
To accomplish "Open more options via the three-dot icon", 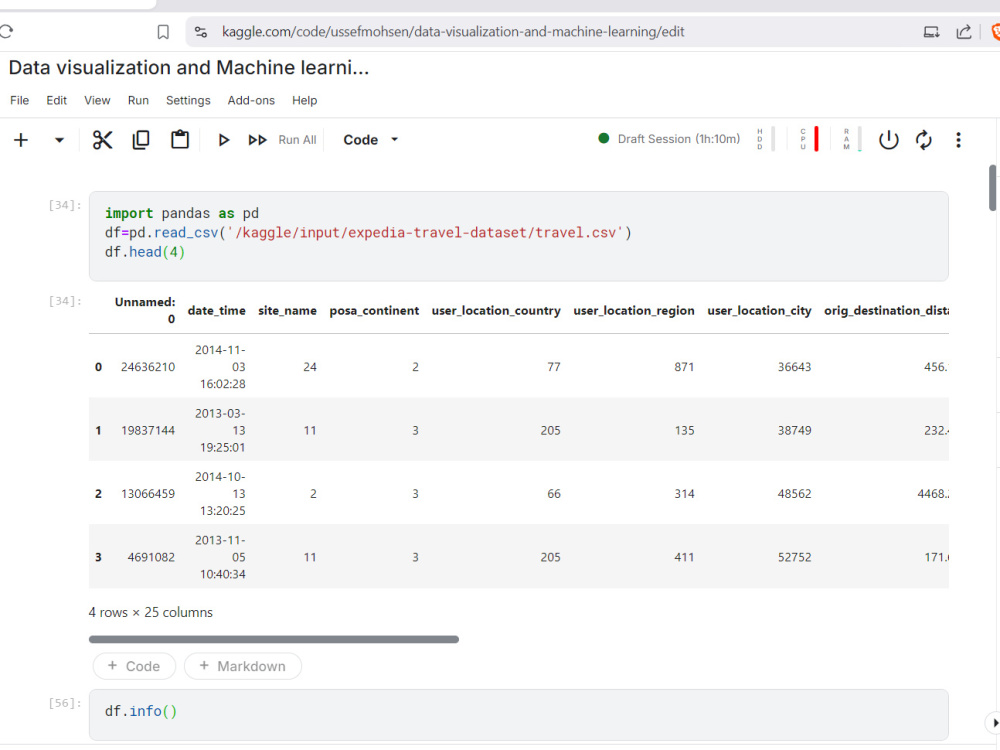I will 958,140.
